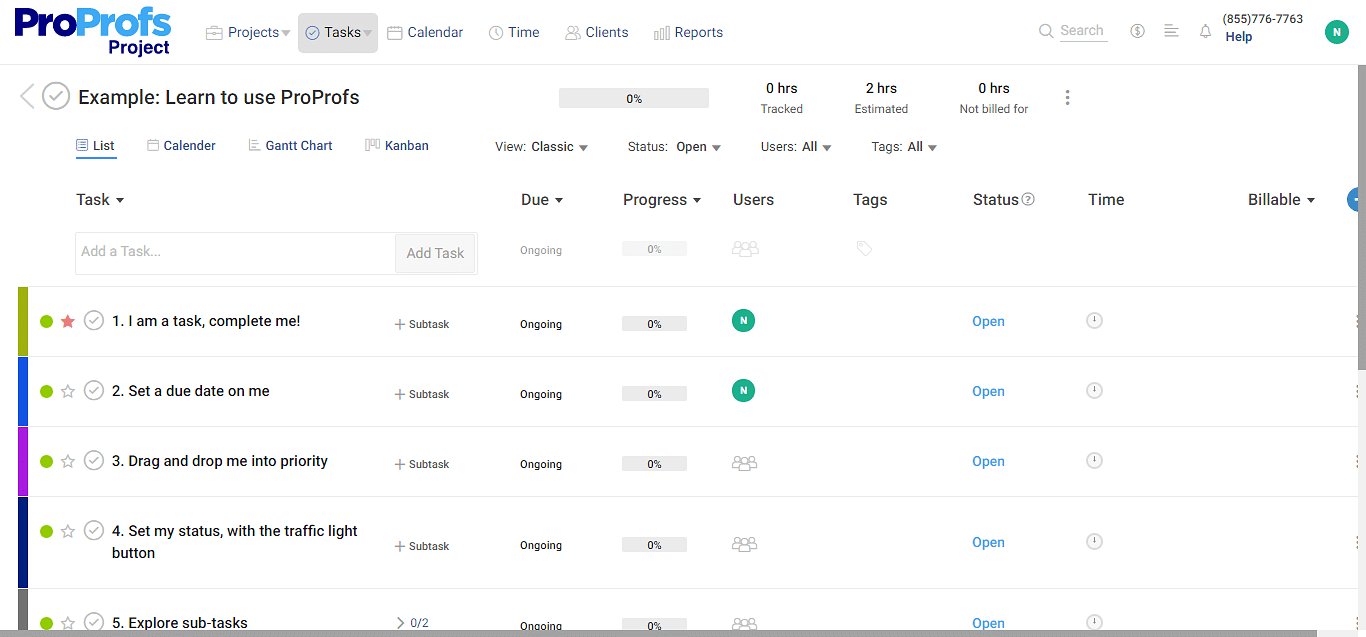Screen dimensions: 1366x637
Task: Open the three-dot project options menu
Action: (x=1067, y=97)
